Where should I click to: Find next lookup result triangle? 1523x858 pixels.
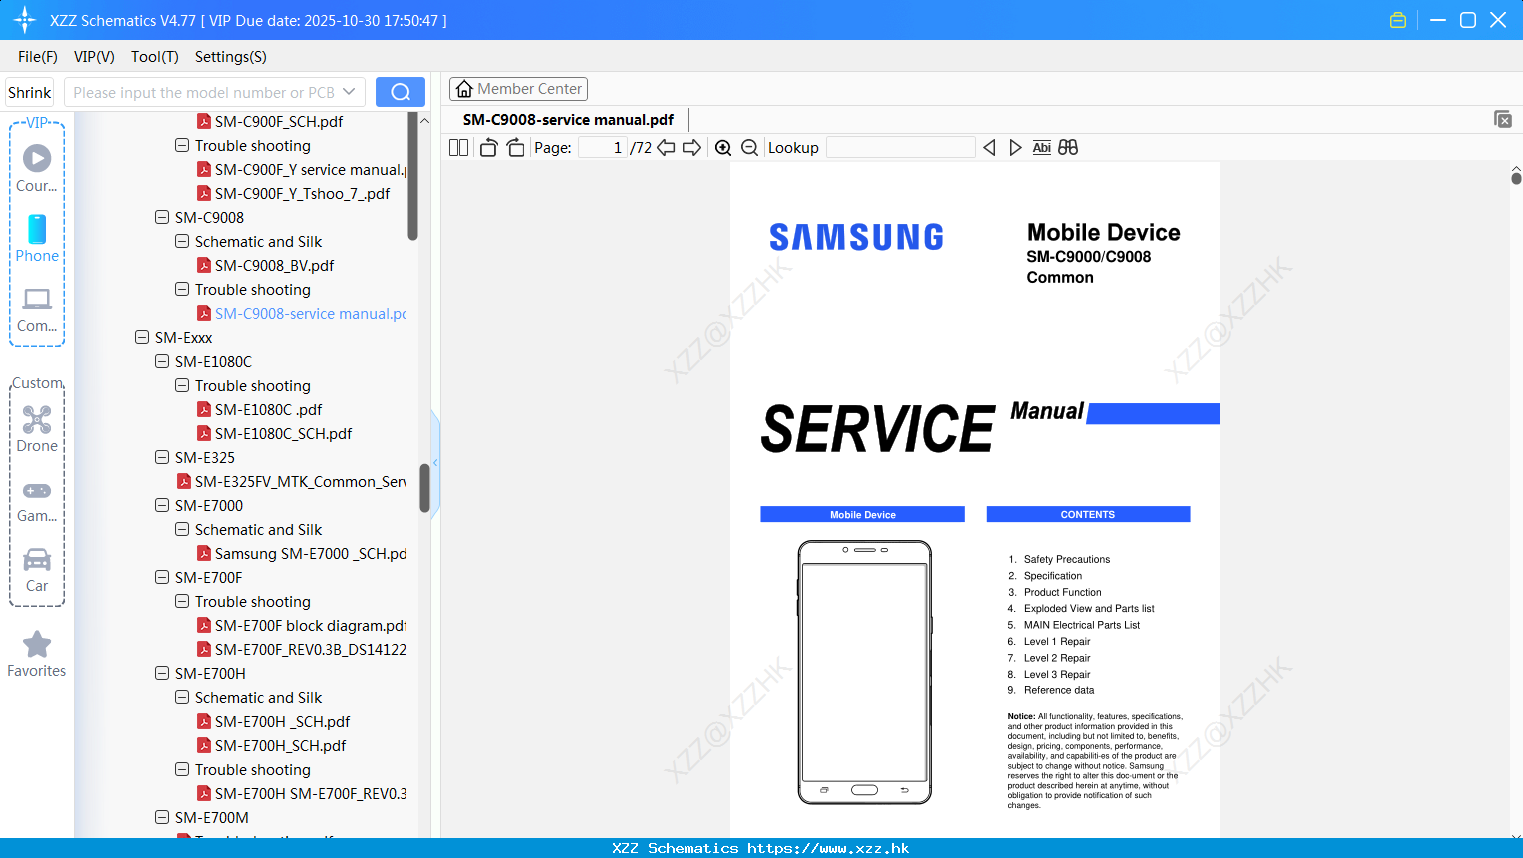(x=1015, y=147)
